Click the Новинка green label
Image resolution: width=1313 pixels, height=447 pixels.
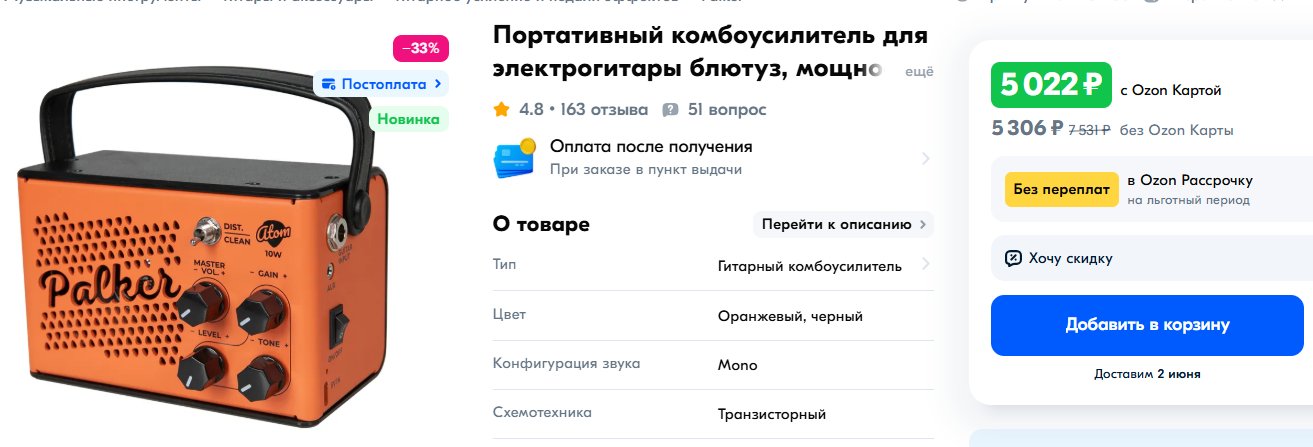(408, 119)
